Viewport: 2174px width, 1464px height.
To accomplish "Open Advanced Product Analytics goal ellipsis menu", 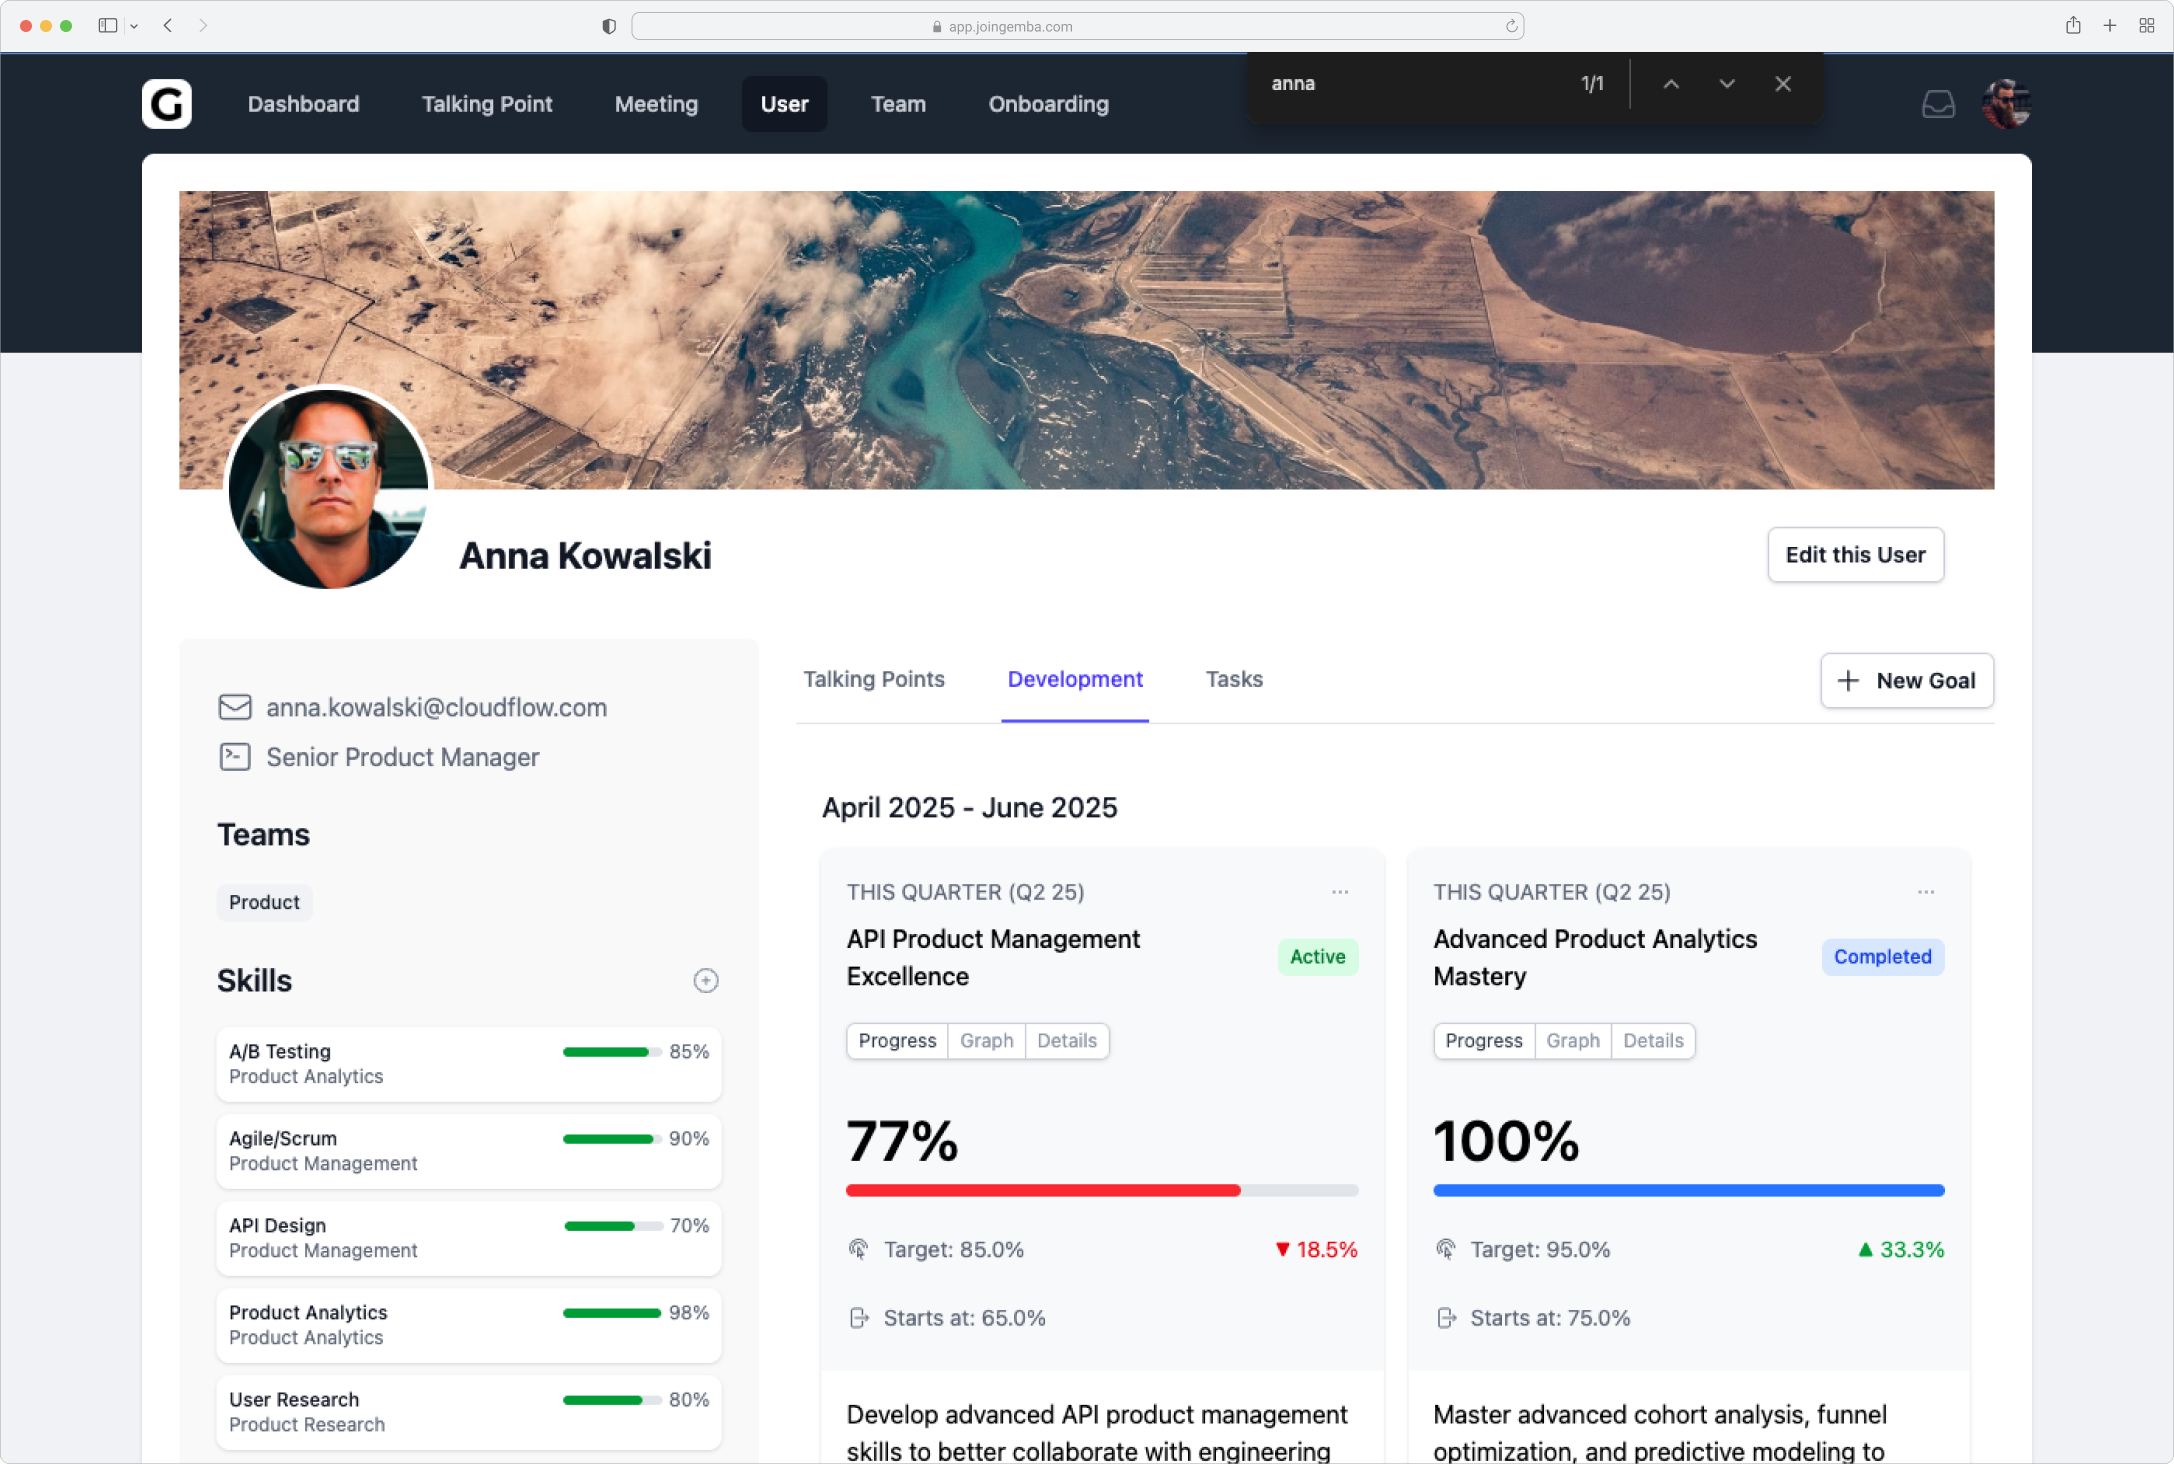I will tap(1926, 892).
